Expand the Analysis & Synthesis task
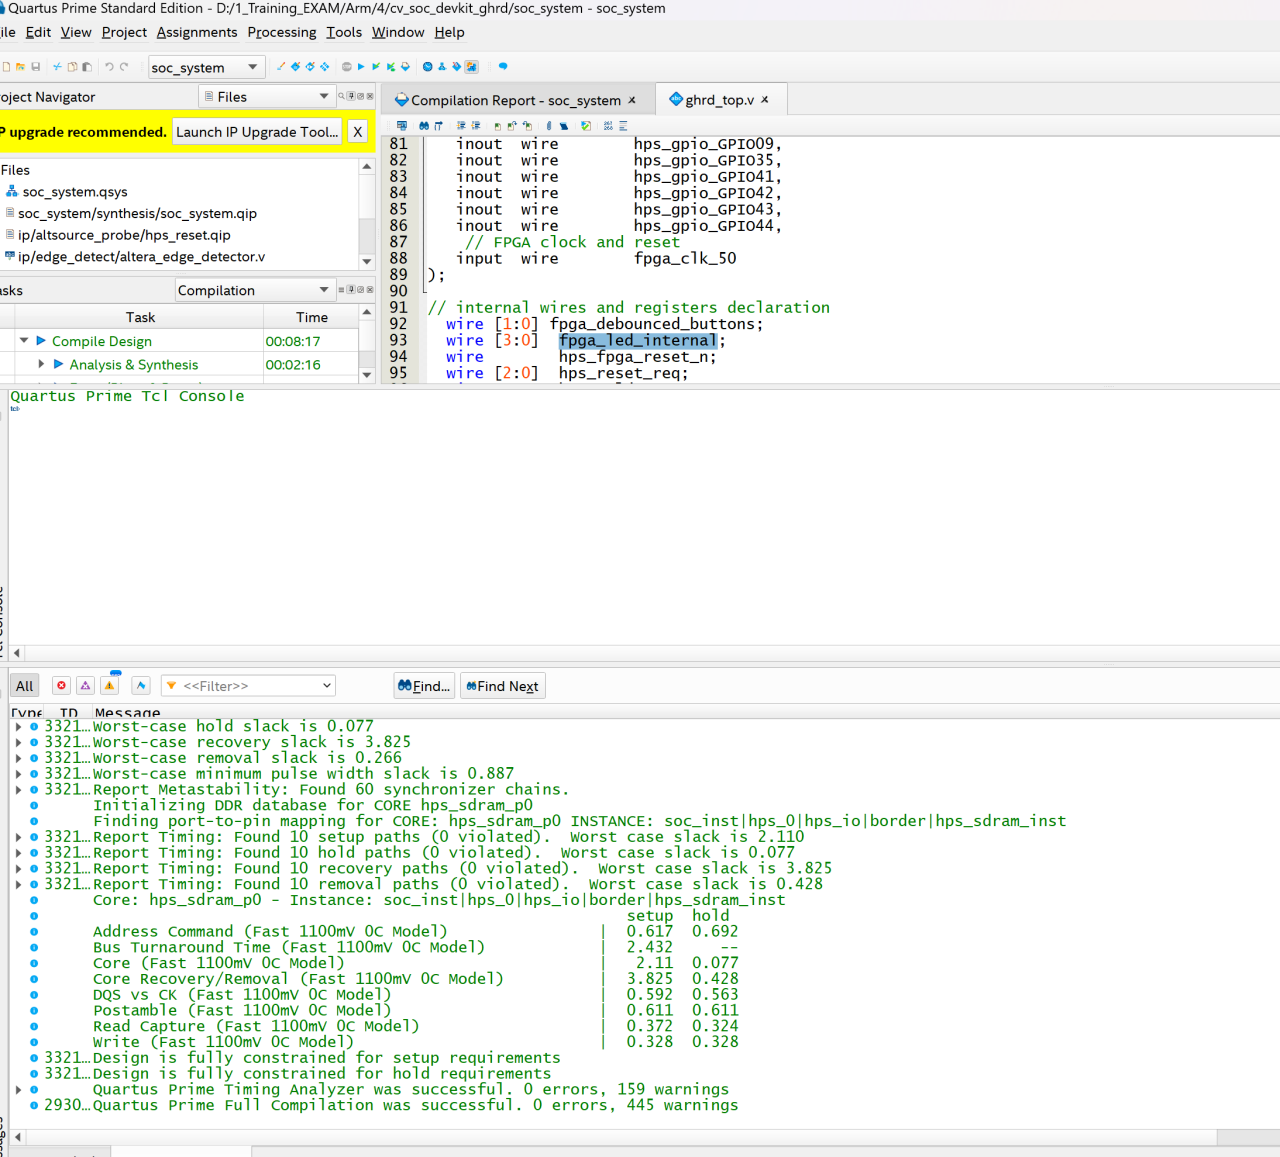Image resolution: width=1280 pixels, height=1157 pixels. point(41,365)
